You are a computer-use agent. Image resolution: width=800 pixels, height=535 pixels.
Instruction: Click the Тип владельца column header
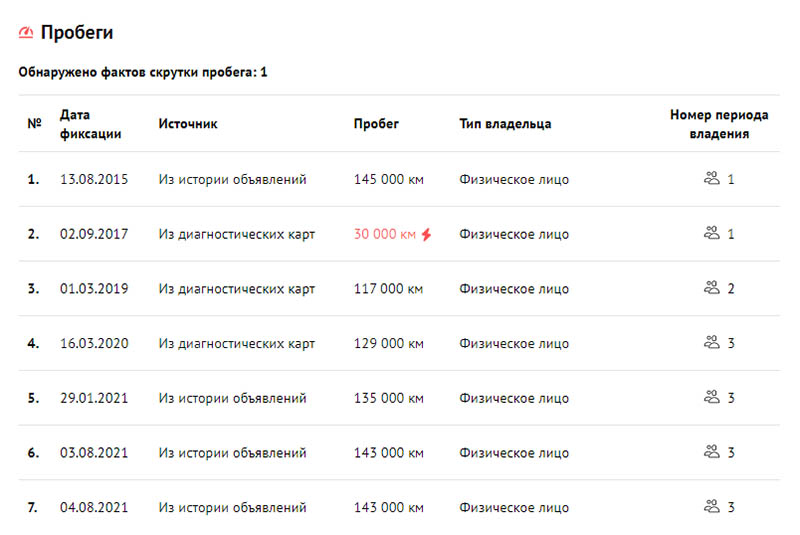coord(505,124)
